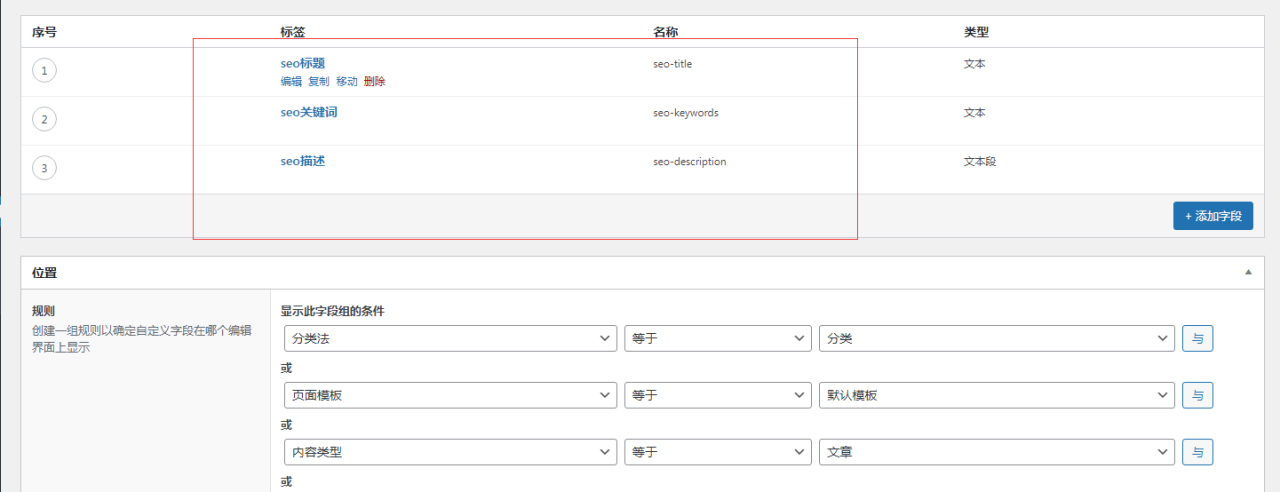Open the seo关键词 field
Image resolution: width=1280 pixels, height=492 pixels.
(309, 112)
